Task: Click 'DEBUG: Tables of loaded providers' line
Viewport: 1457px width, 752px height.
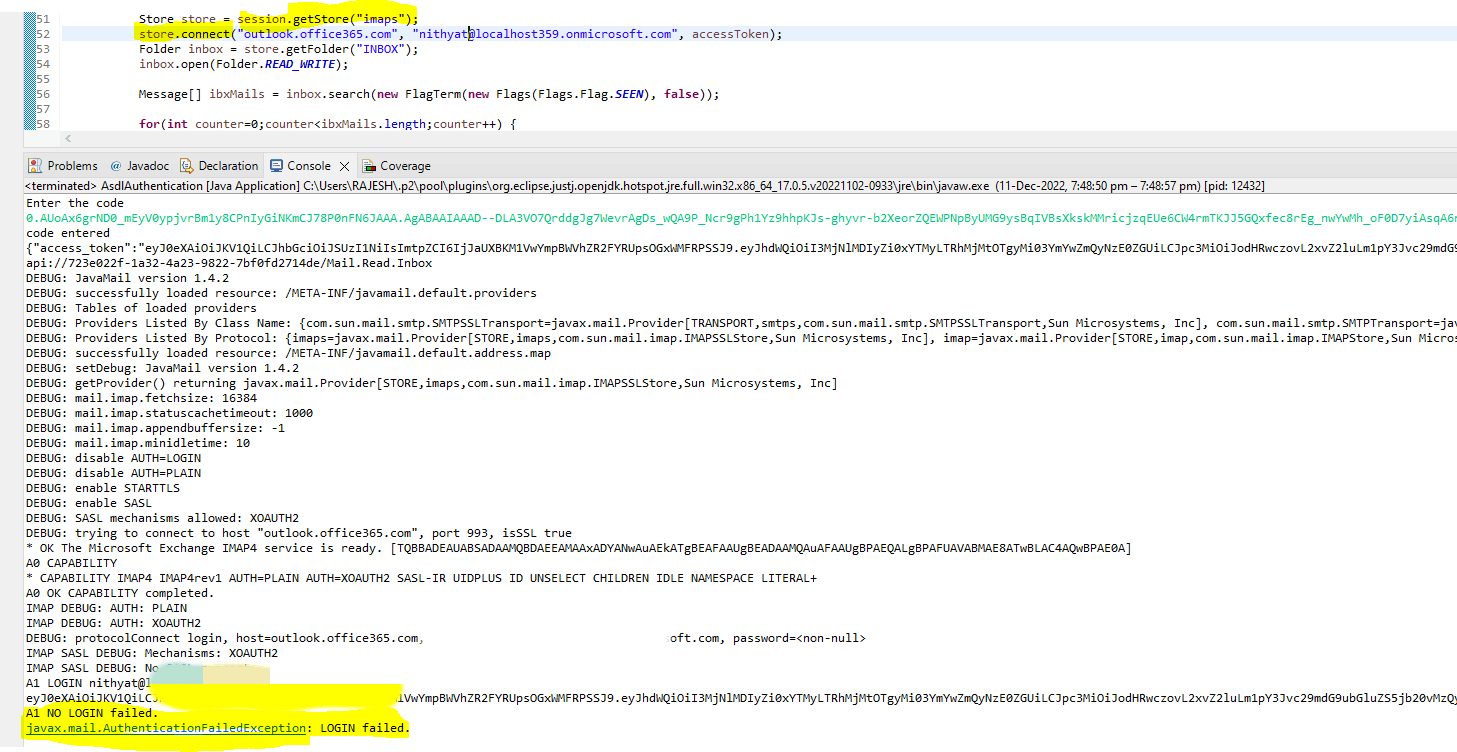Action: click(x=141, y=308)
